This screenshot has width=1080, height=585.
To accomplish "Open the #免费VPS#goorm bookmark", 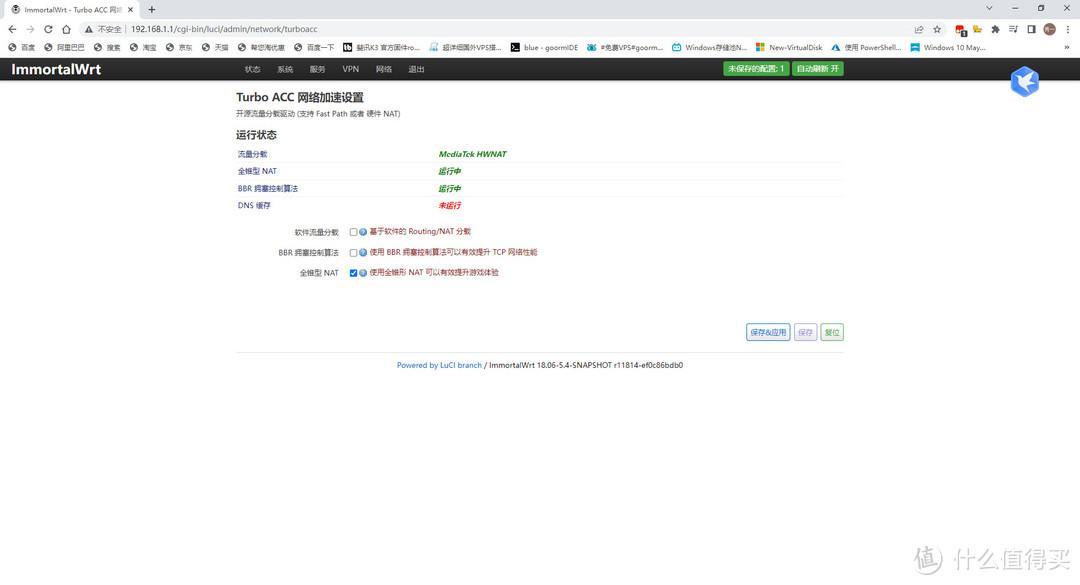I will pos(625,48).
